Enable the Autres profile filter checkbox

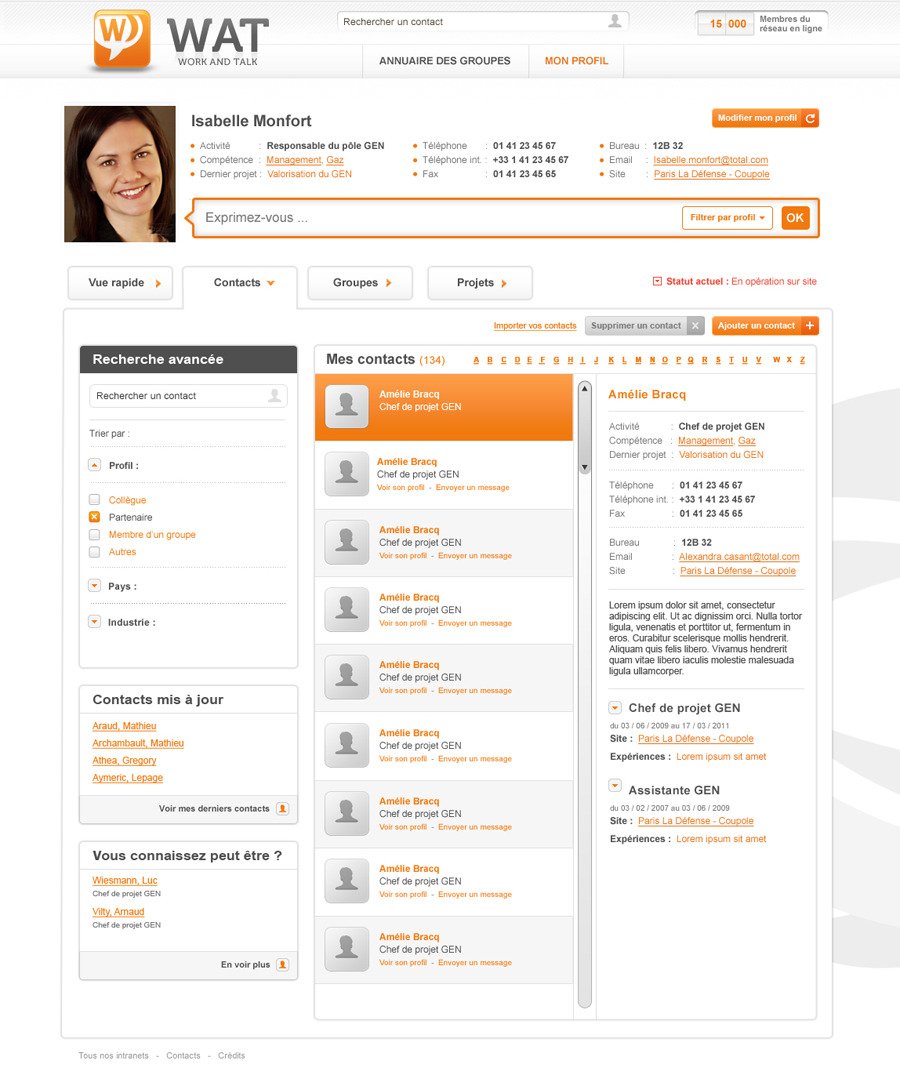click(94, 552)
